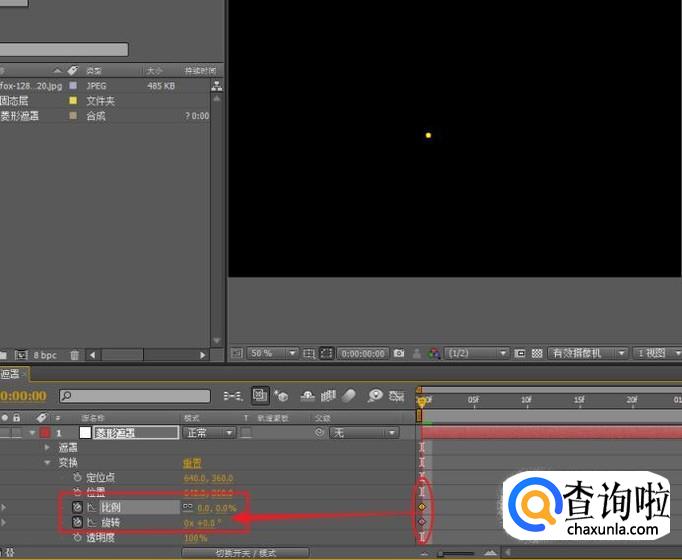The height and width of the screenshot is (560, 682).
Task: Toggle the 旋转 (Rotation) stopwatch
Action: 78,522
